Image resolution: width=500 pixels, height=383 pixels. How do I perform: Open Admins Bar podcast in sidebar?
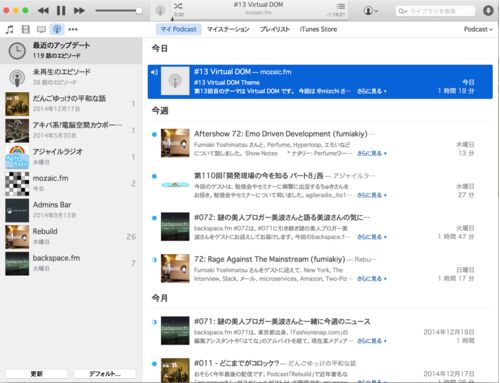71,210
